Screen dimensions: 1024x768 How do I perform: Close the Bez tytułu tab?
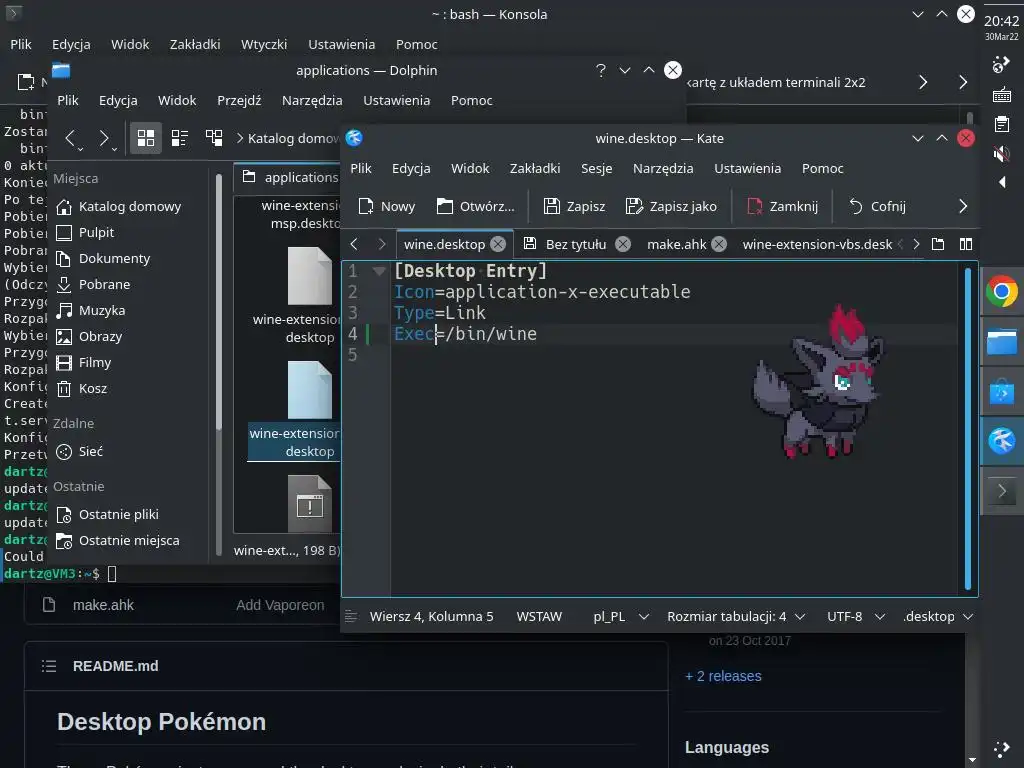pos(623,244)
